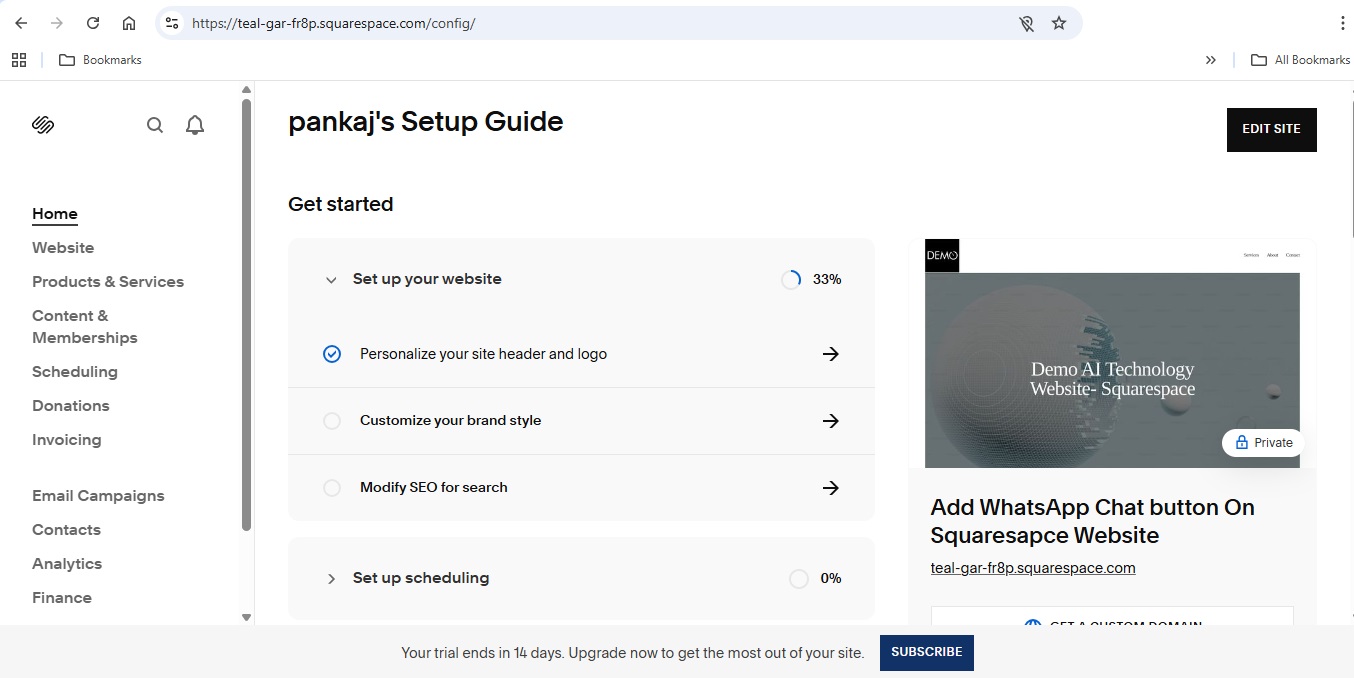Open notifications bell icon
Image resolution: width=1354 pixels, height=678 pixels.
(x=195, y=125)
